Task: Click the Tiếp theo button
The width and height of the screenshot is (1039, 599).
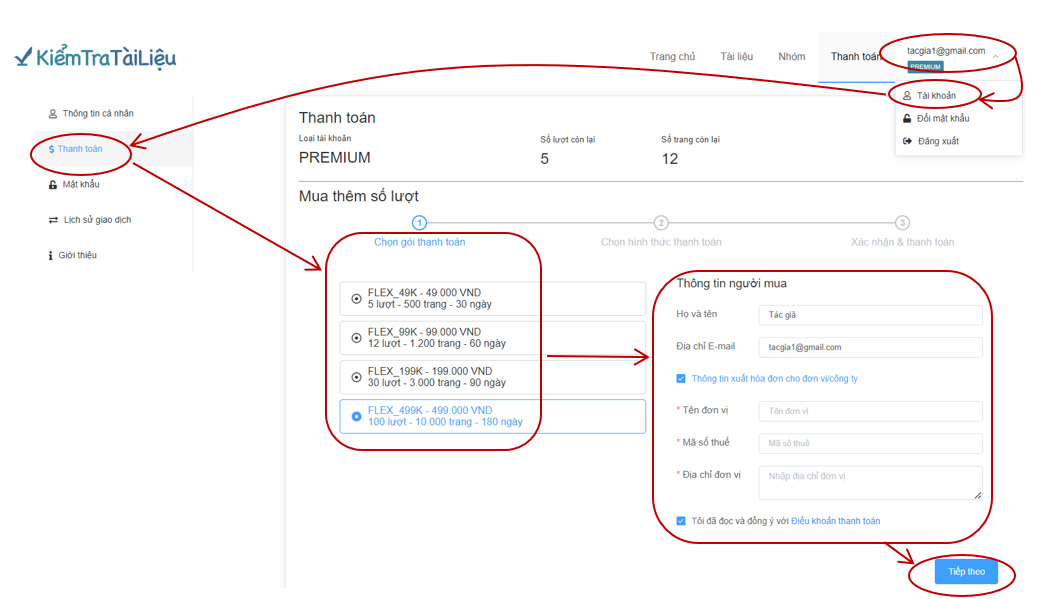Action: 966,571
